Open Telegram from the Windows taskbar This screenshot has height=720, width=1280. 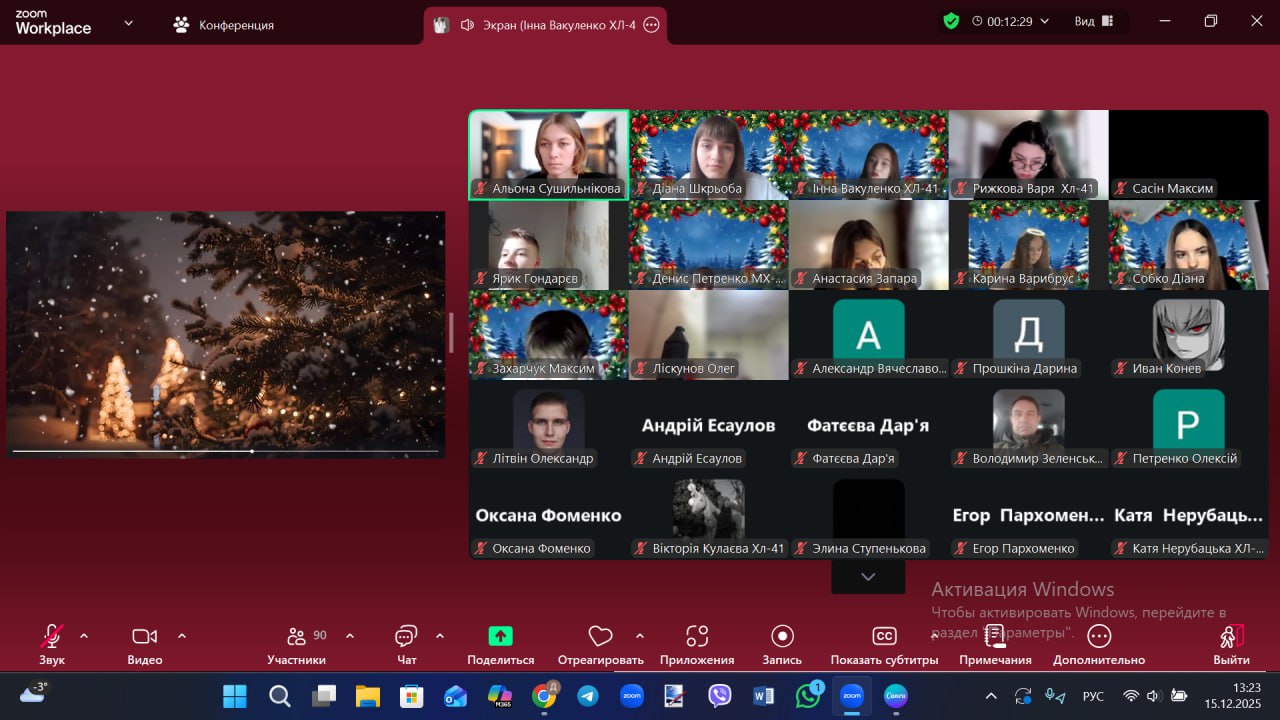(x=588, y=696)
